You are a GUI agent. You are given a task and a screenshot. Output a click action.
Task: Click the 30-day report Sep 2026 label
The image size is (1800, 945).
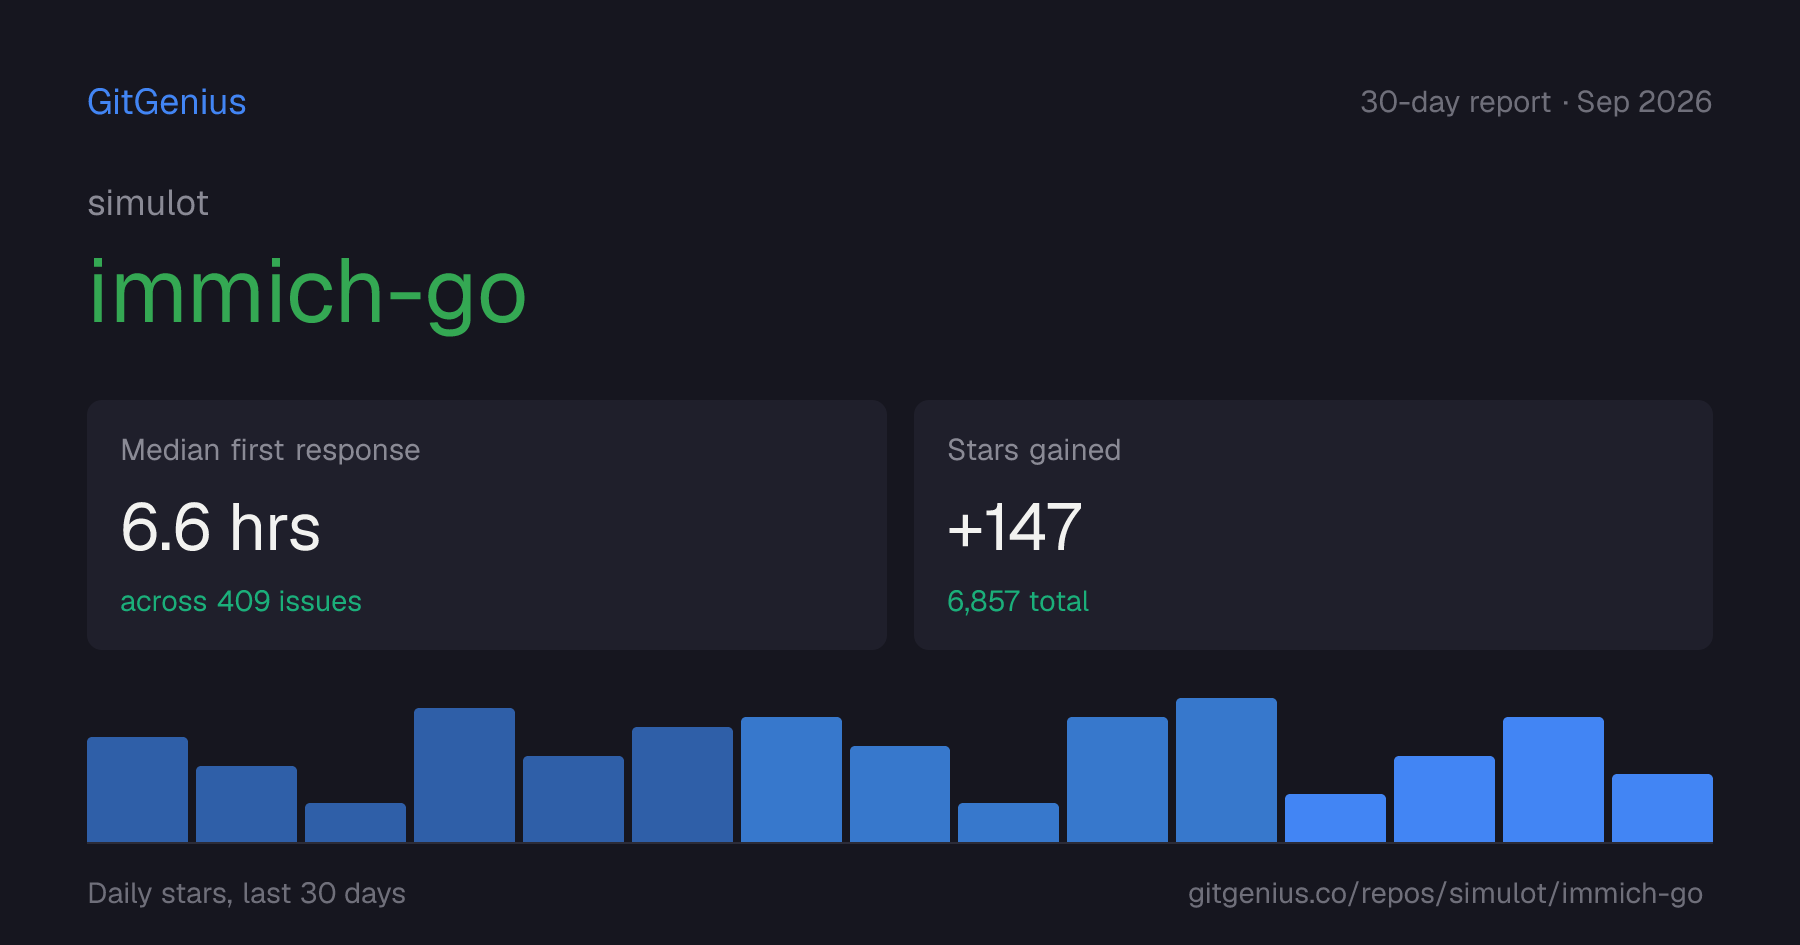(1536, 102)
